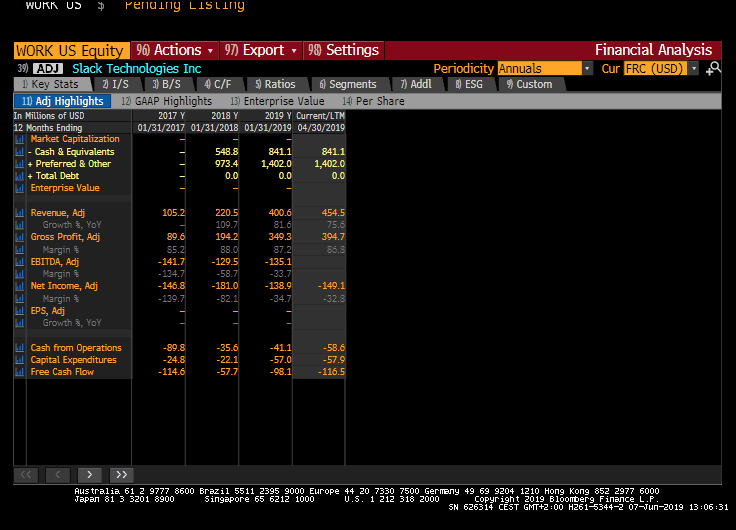Click the Slack Technologies Inc company name

pos(137,69)
